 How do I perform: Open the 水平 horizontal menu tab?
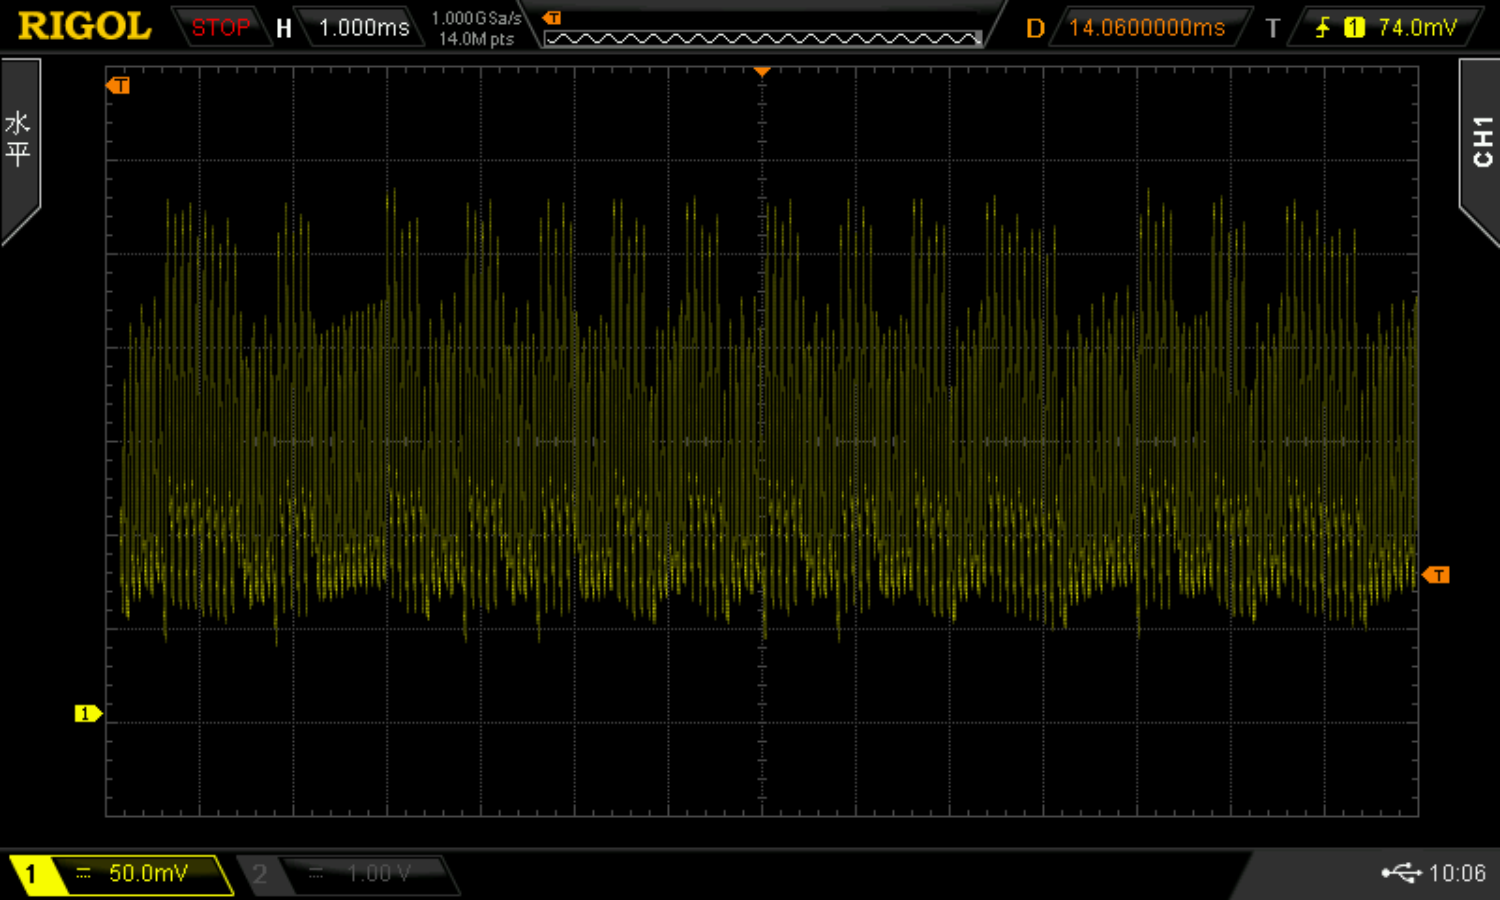click(x=19, y=150)
